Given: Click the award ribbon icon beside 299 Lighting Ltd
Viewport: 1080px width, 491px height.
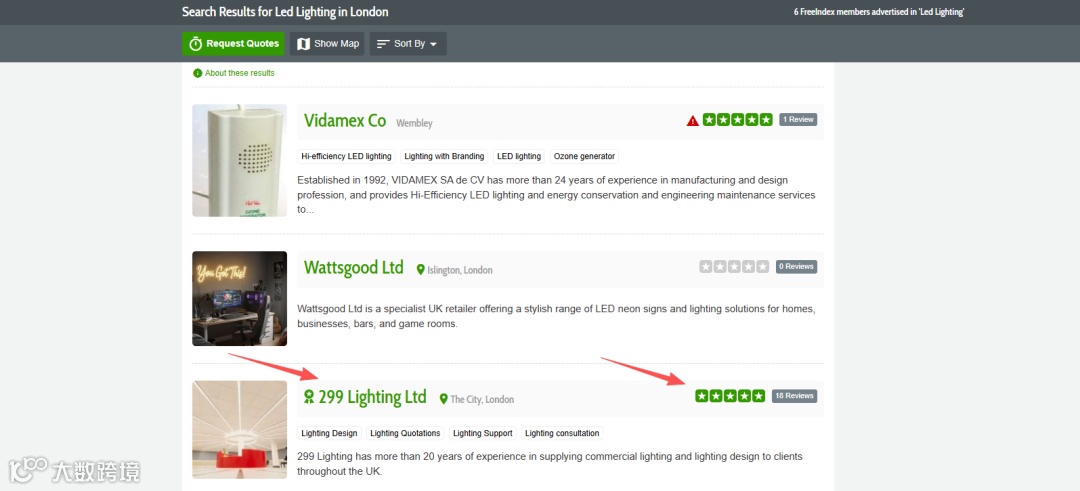Looking at the screenshot, I should tap(309, 397).
